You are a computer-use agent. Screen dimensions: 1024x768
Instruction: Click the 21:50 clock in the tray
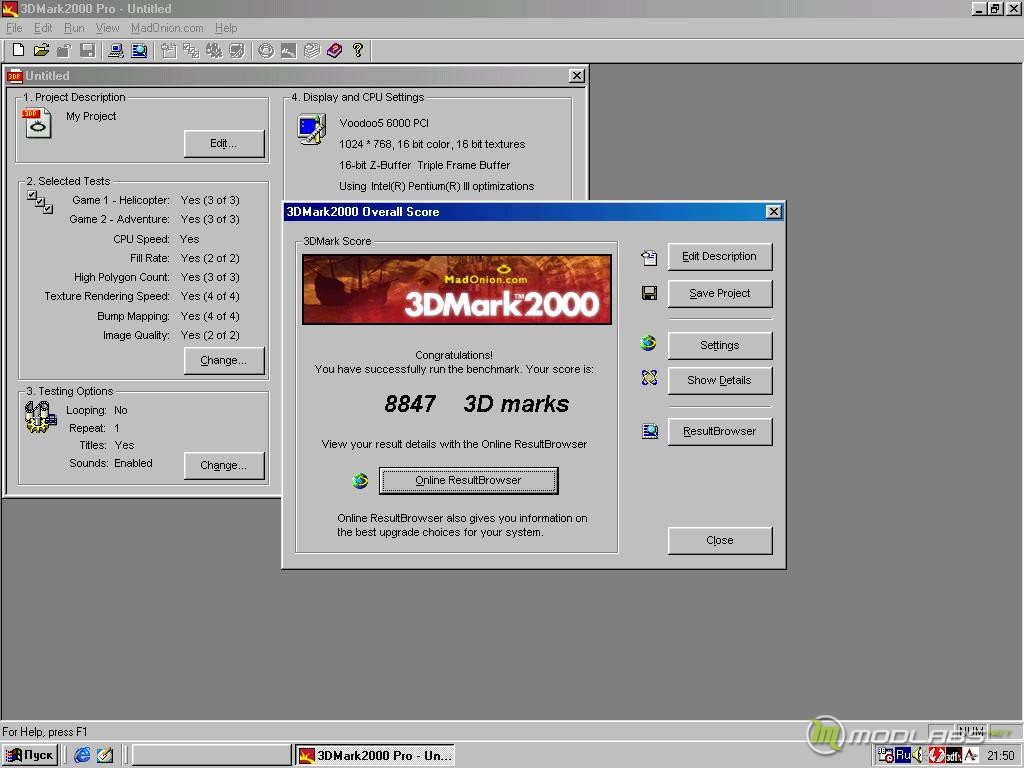tap(1000, 756)
